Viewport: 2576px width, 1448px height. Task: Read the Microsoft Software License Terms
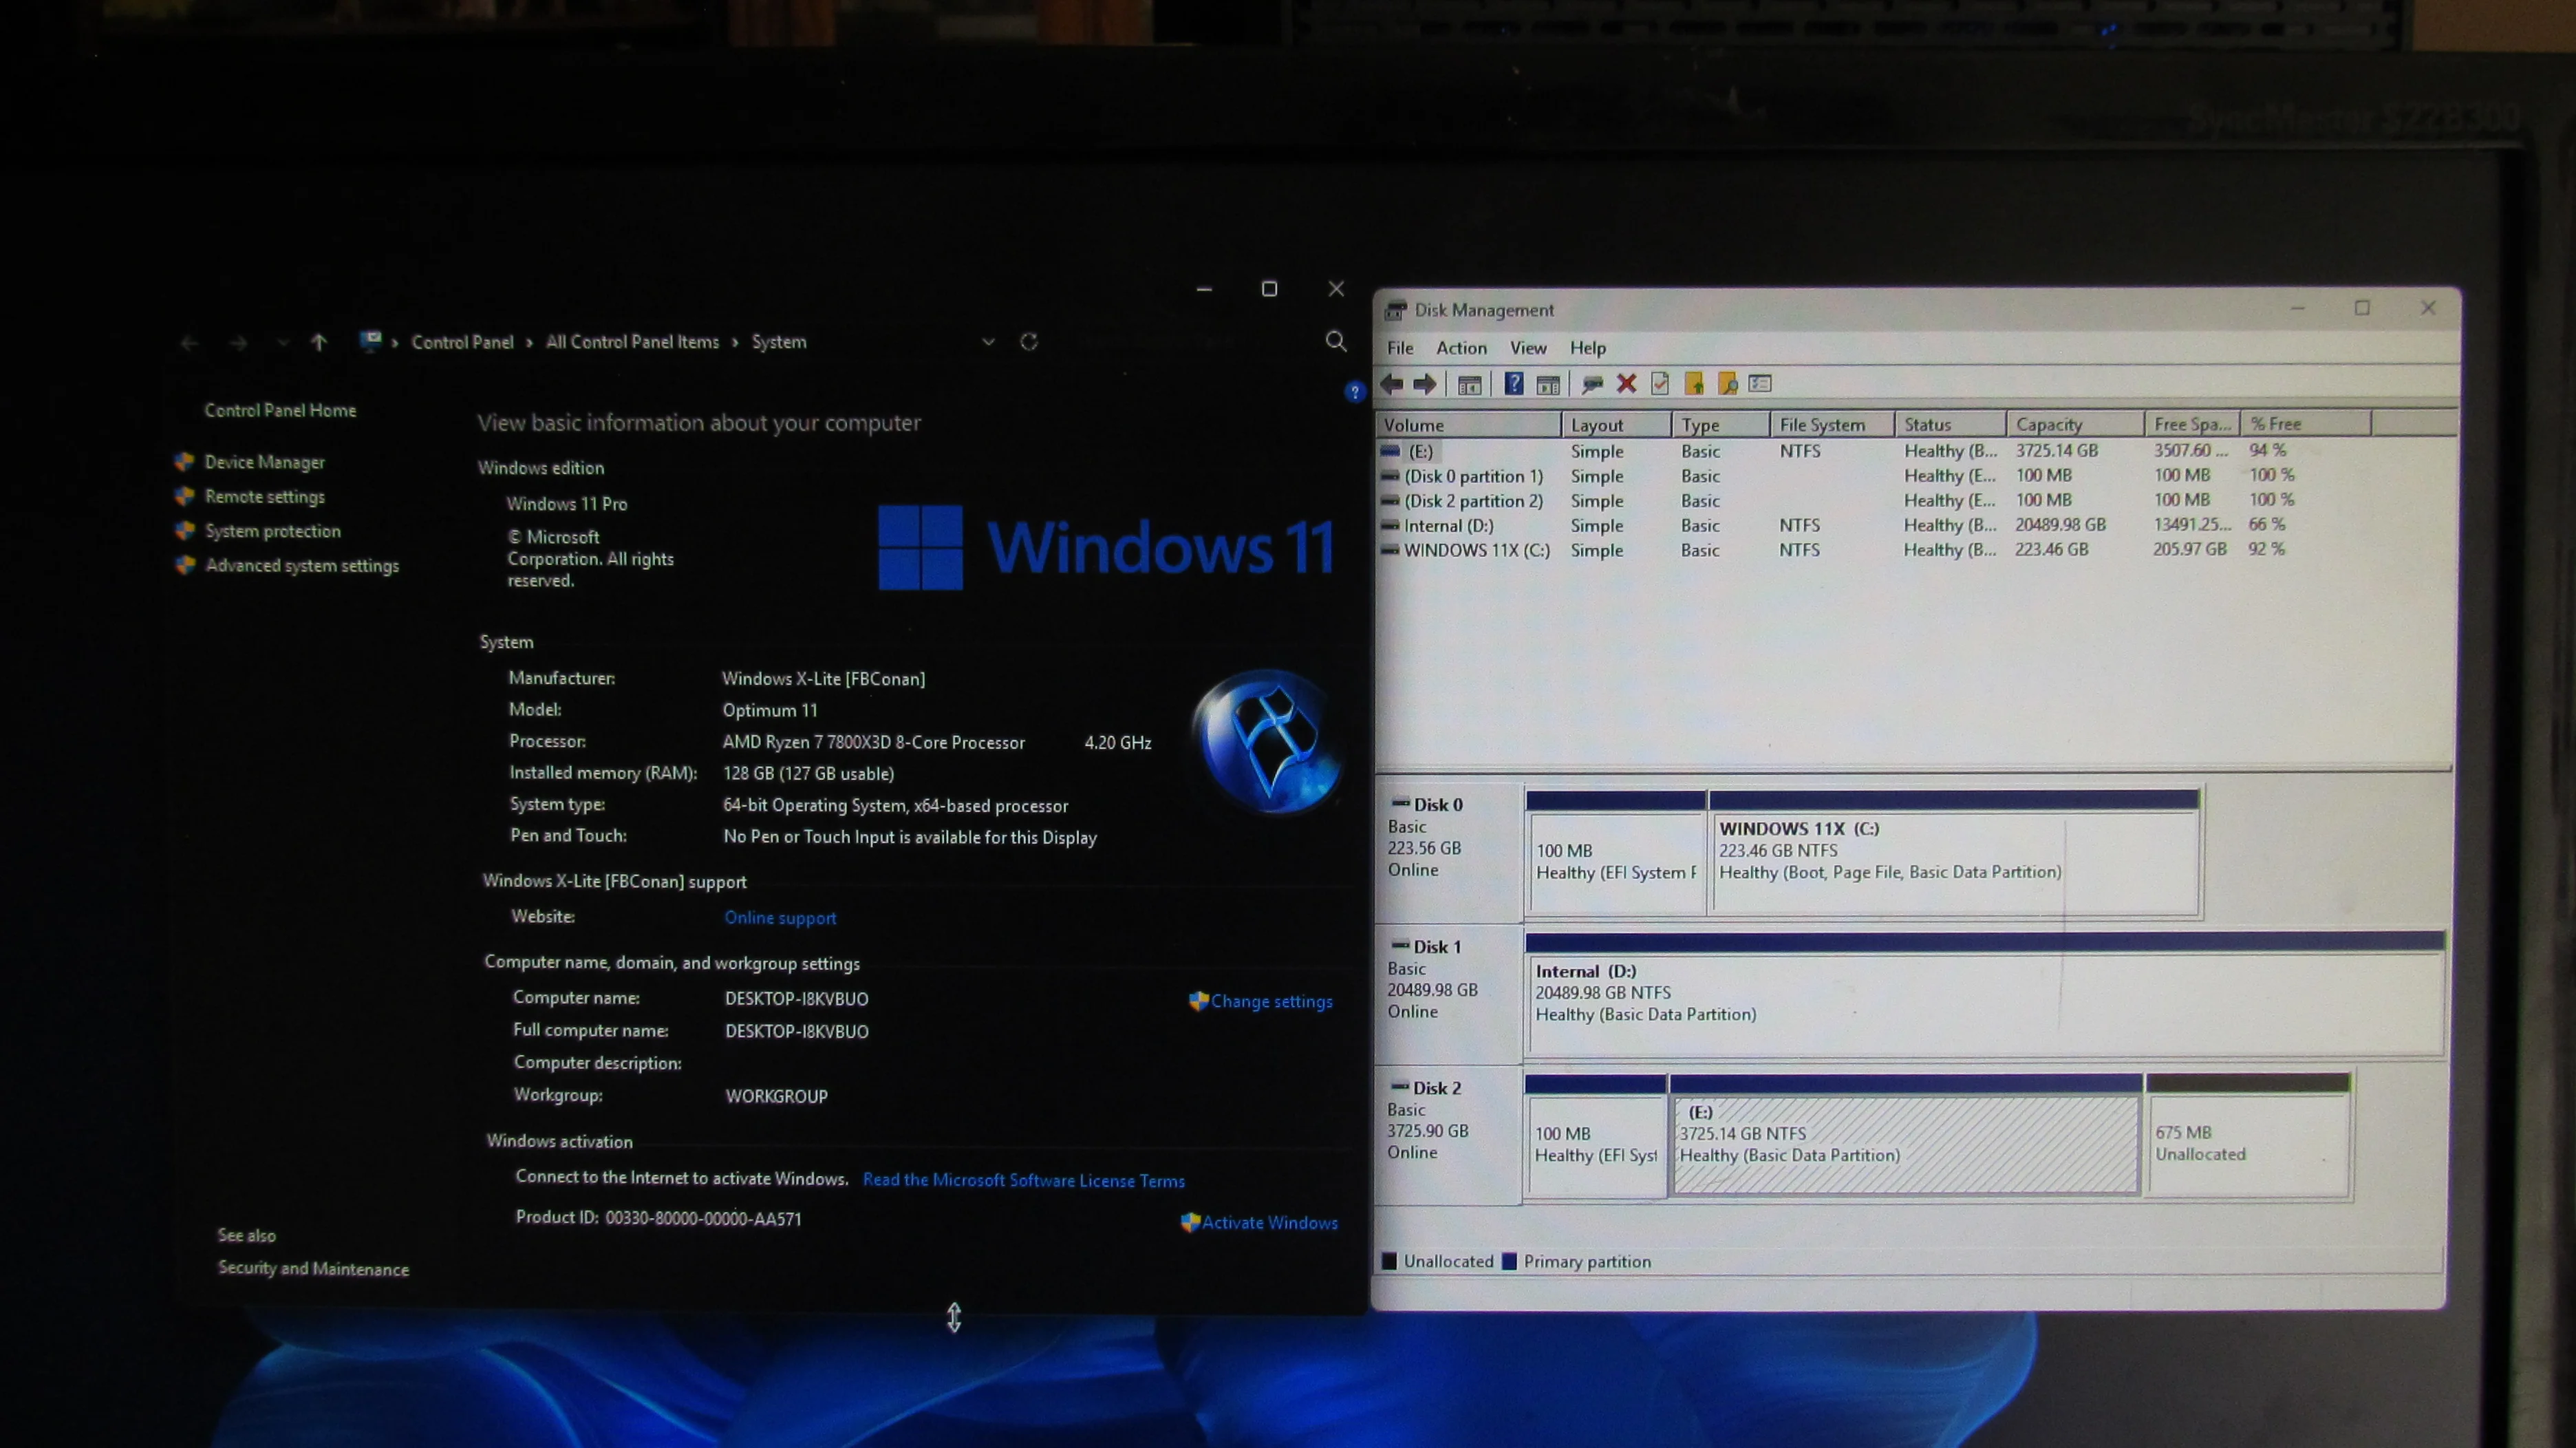click(x=1023, y=1180)
